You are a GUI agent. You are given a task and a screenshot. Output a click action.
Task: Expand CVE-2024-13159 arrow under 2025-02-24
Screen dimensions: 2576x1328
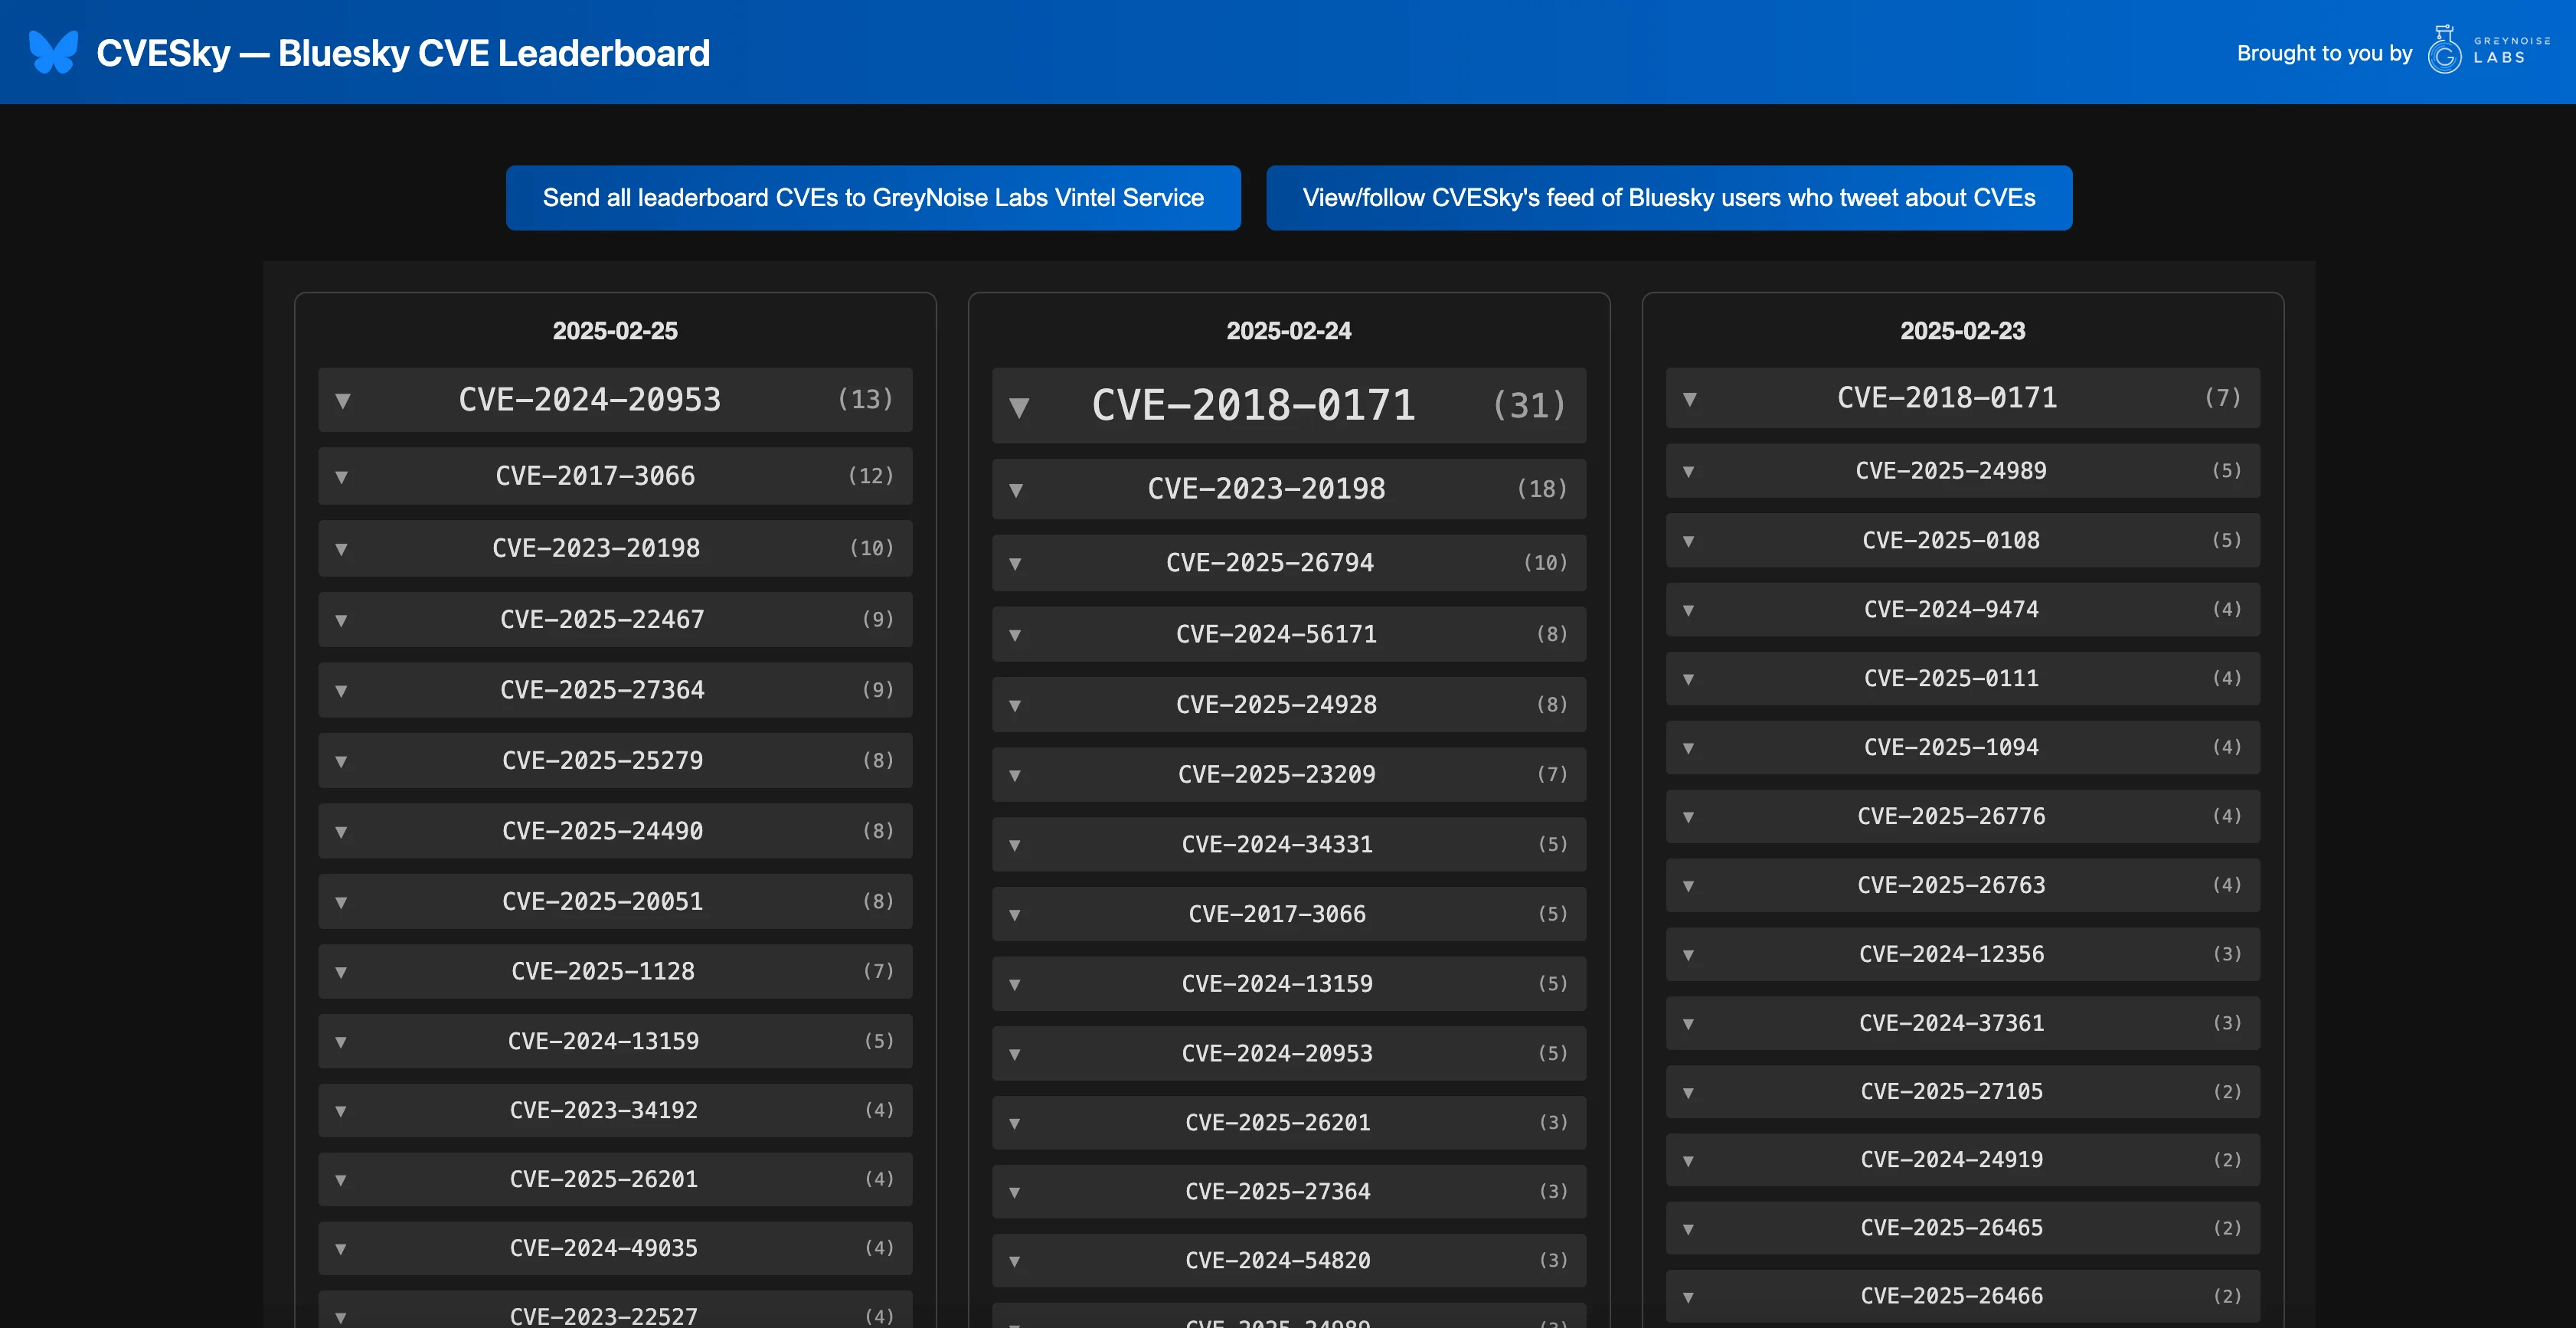pyautogui.click(x=1015, y=985)
